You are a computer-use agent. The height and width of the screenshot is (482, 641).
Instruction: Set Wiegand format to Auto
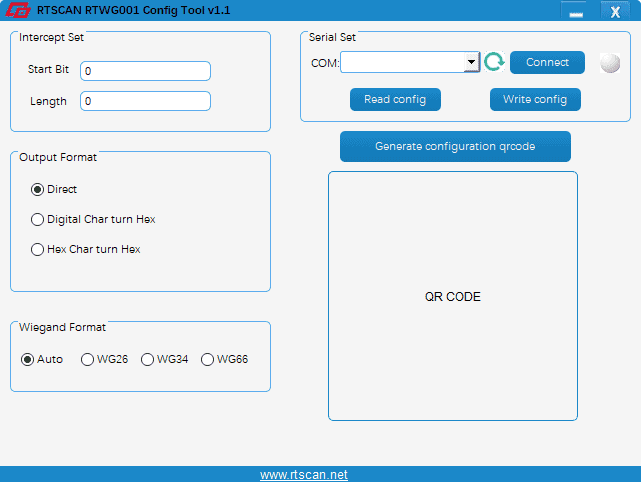click(x=28, y=359)
